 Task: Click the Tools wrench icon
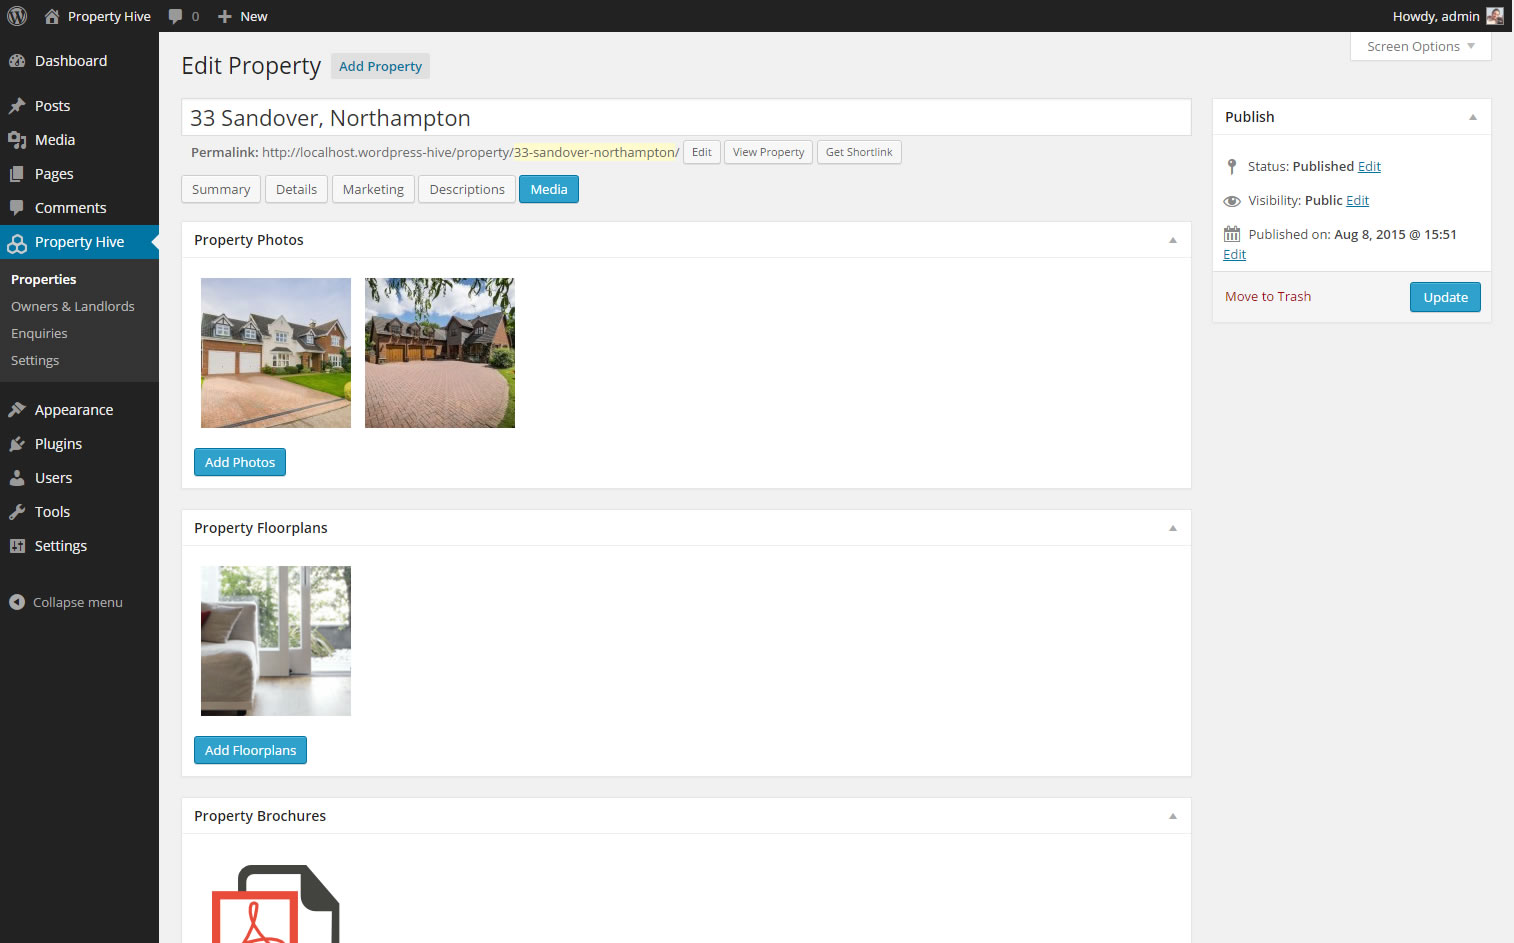point(17,512)
